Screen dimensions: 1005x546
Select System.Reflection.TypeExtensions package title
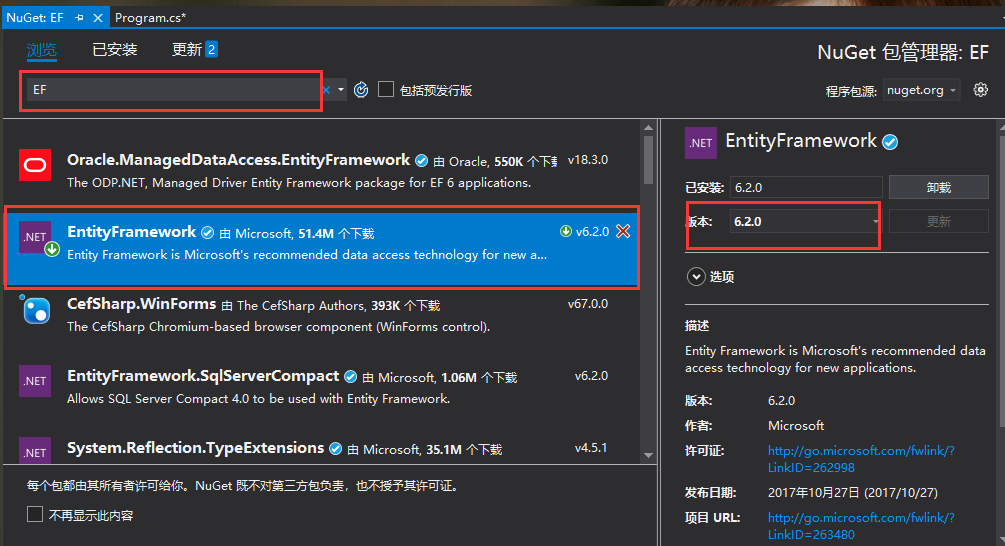(x=195, y=448)
